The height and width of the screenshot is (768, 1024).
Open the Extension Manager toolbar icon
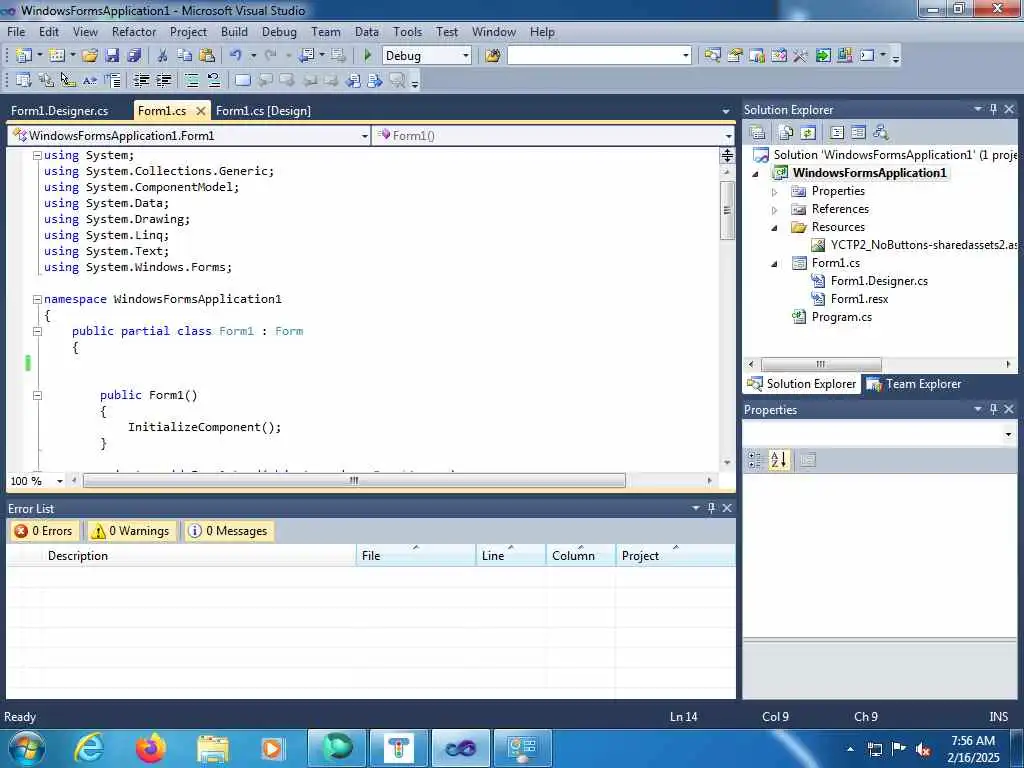click(844, 56)
